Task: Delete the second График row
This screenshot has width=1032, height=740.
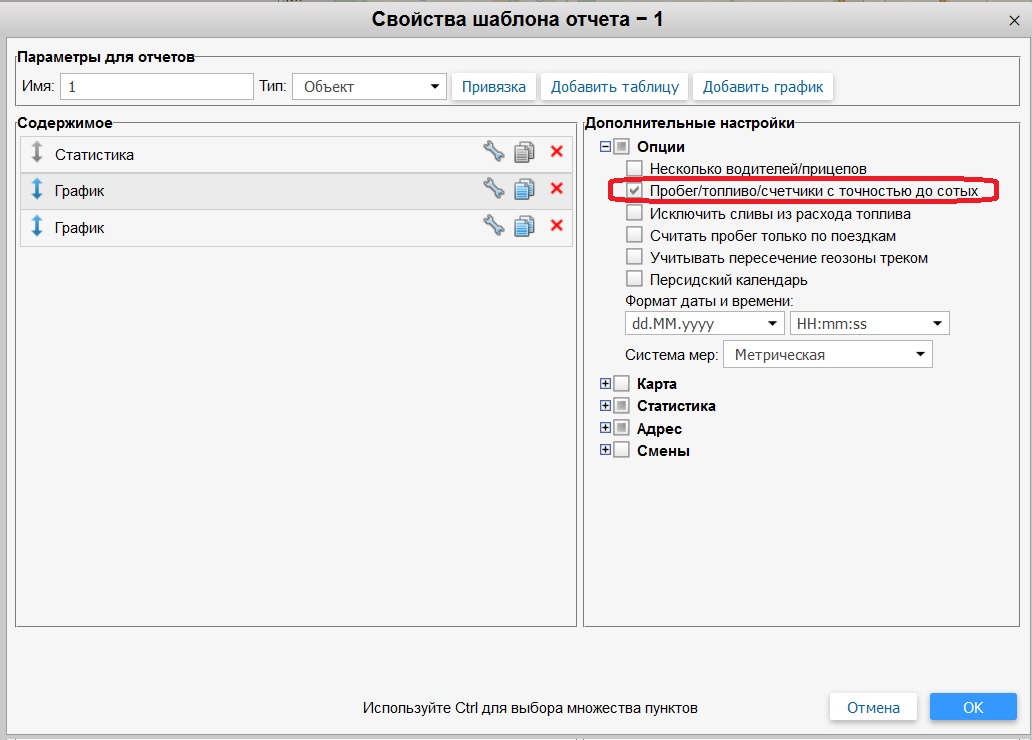Action: tap(557, 226)
